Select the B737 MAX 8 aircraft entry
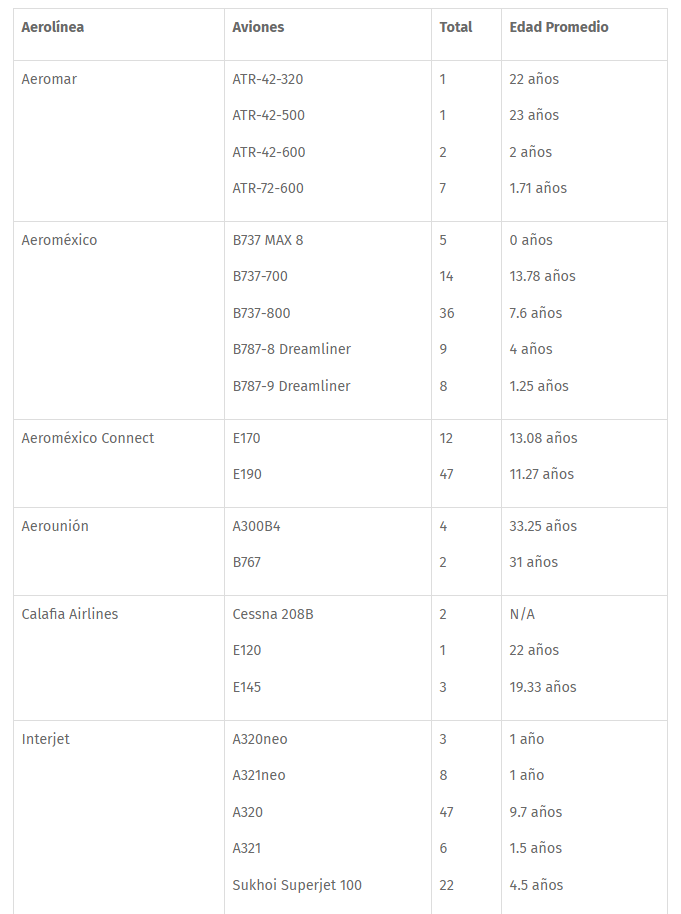 click(x=267, y=240)
